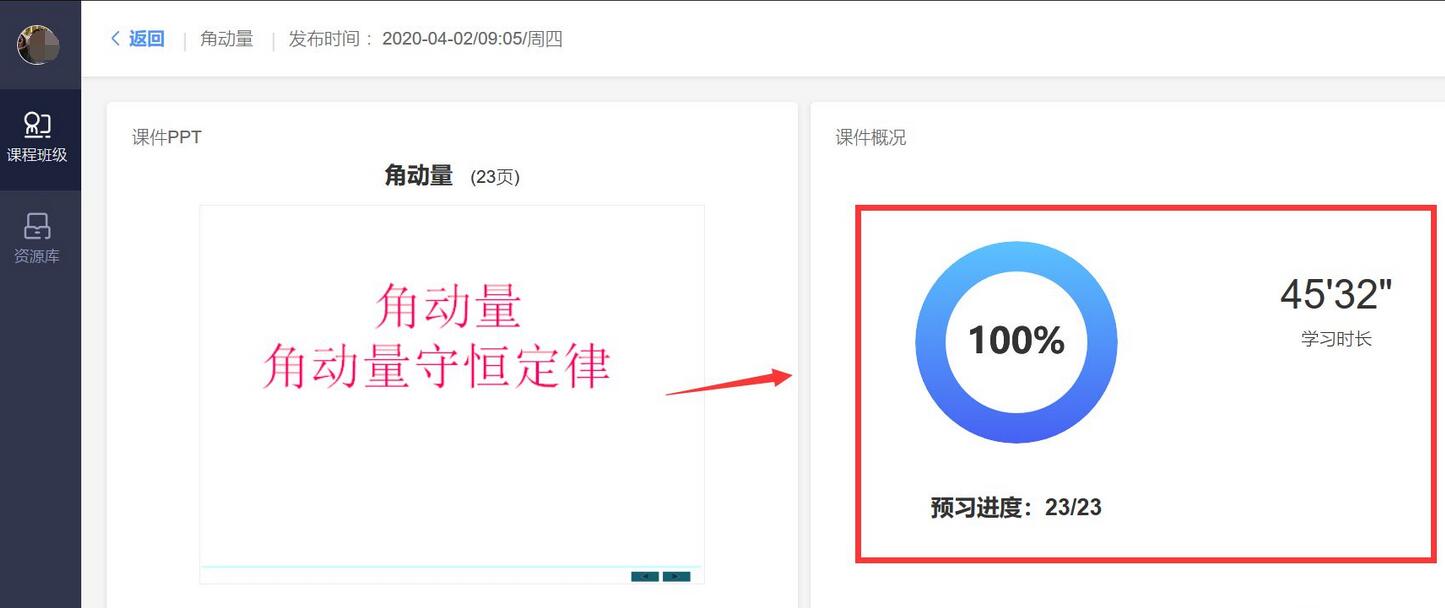Open the 角动量守恒定律 slide preview
Screen dimensions: 1445x608
click(452, 394)
